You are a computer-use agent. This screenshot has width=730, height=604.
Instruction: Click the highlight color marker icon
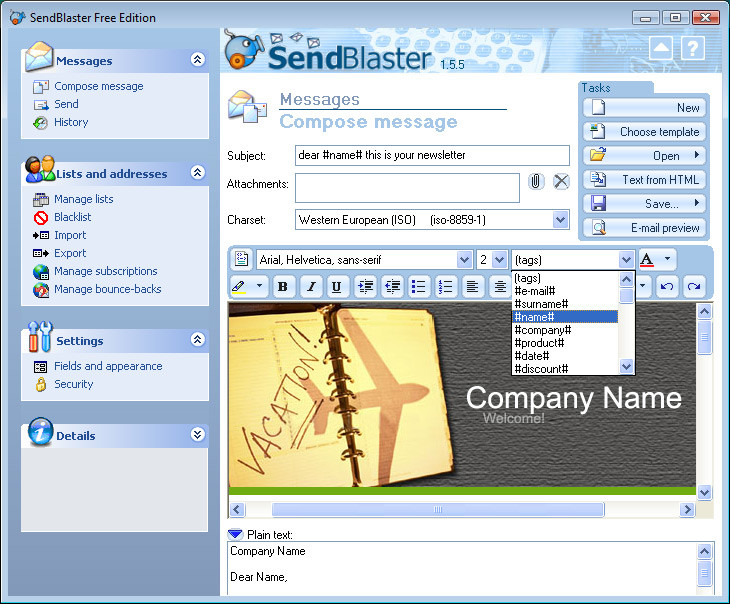[239, 286]
